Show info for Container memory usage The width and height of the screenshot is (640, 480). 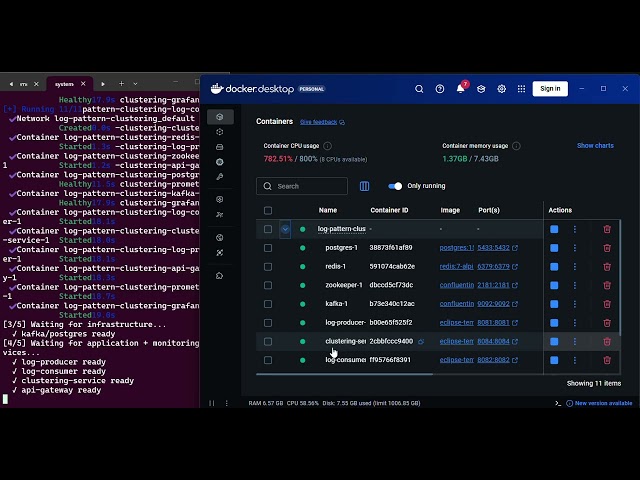click(516, 146)
